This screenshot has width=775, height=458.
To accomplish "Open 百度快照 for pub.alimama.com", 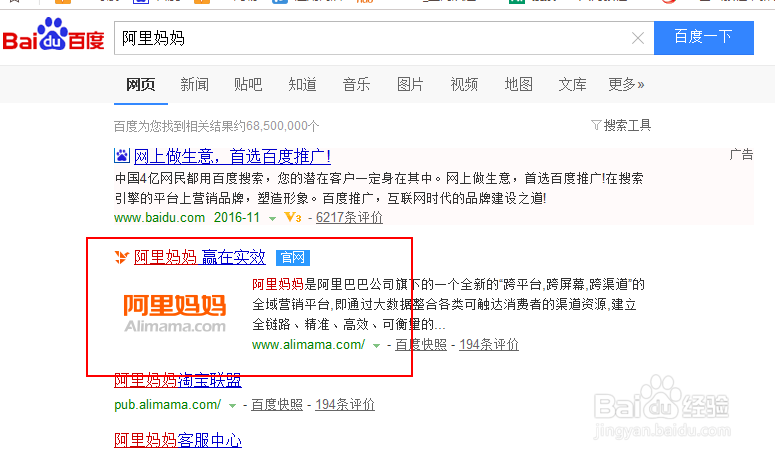I will [277, 405].
